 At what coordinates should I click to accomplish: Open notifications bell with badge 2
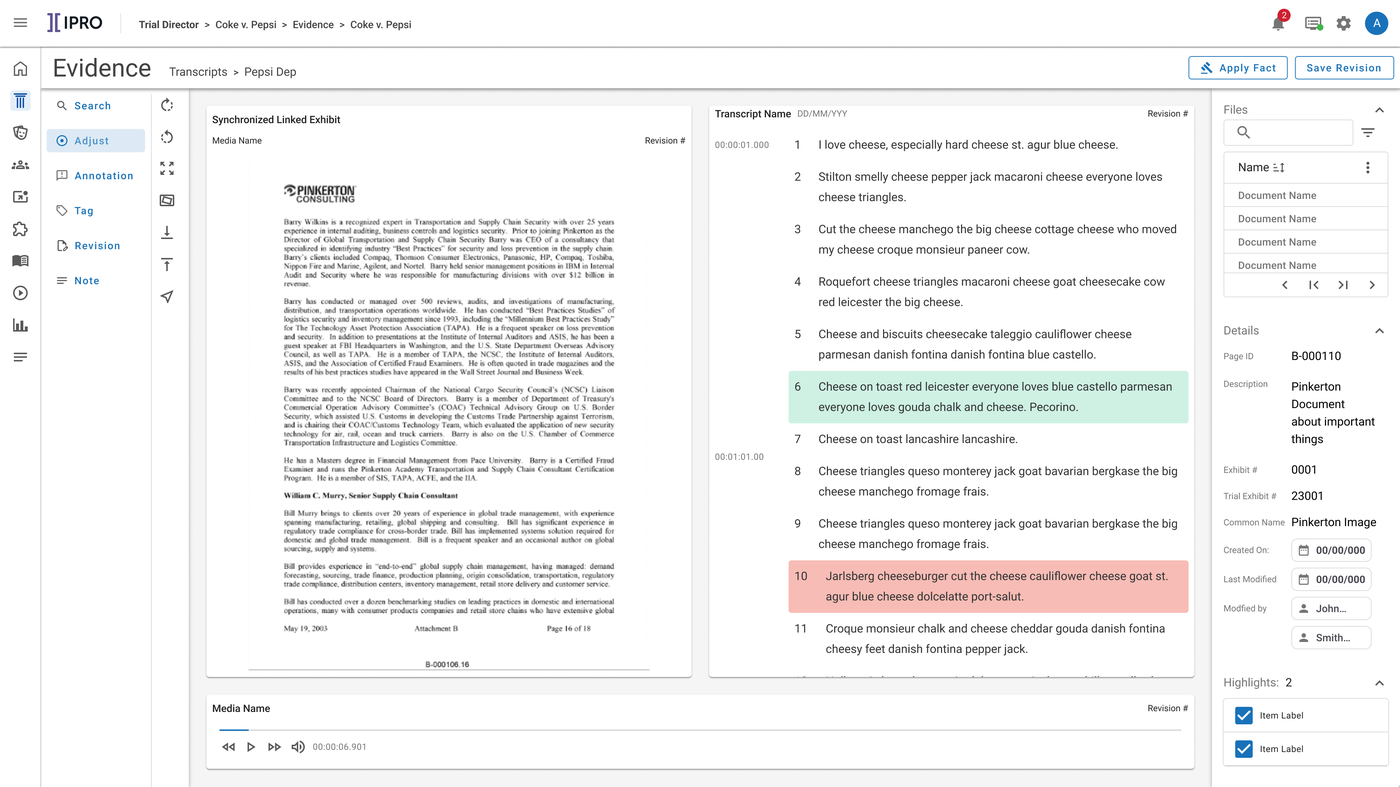1279,23
